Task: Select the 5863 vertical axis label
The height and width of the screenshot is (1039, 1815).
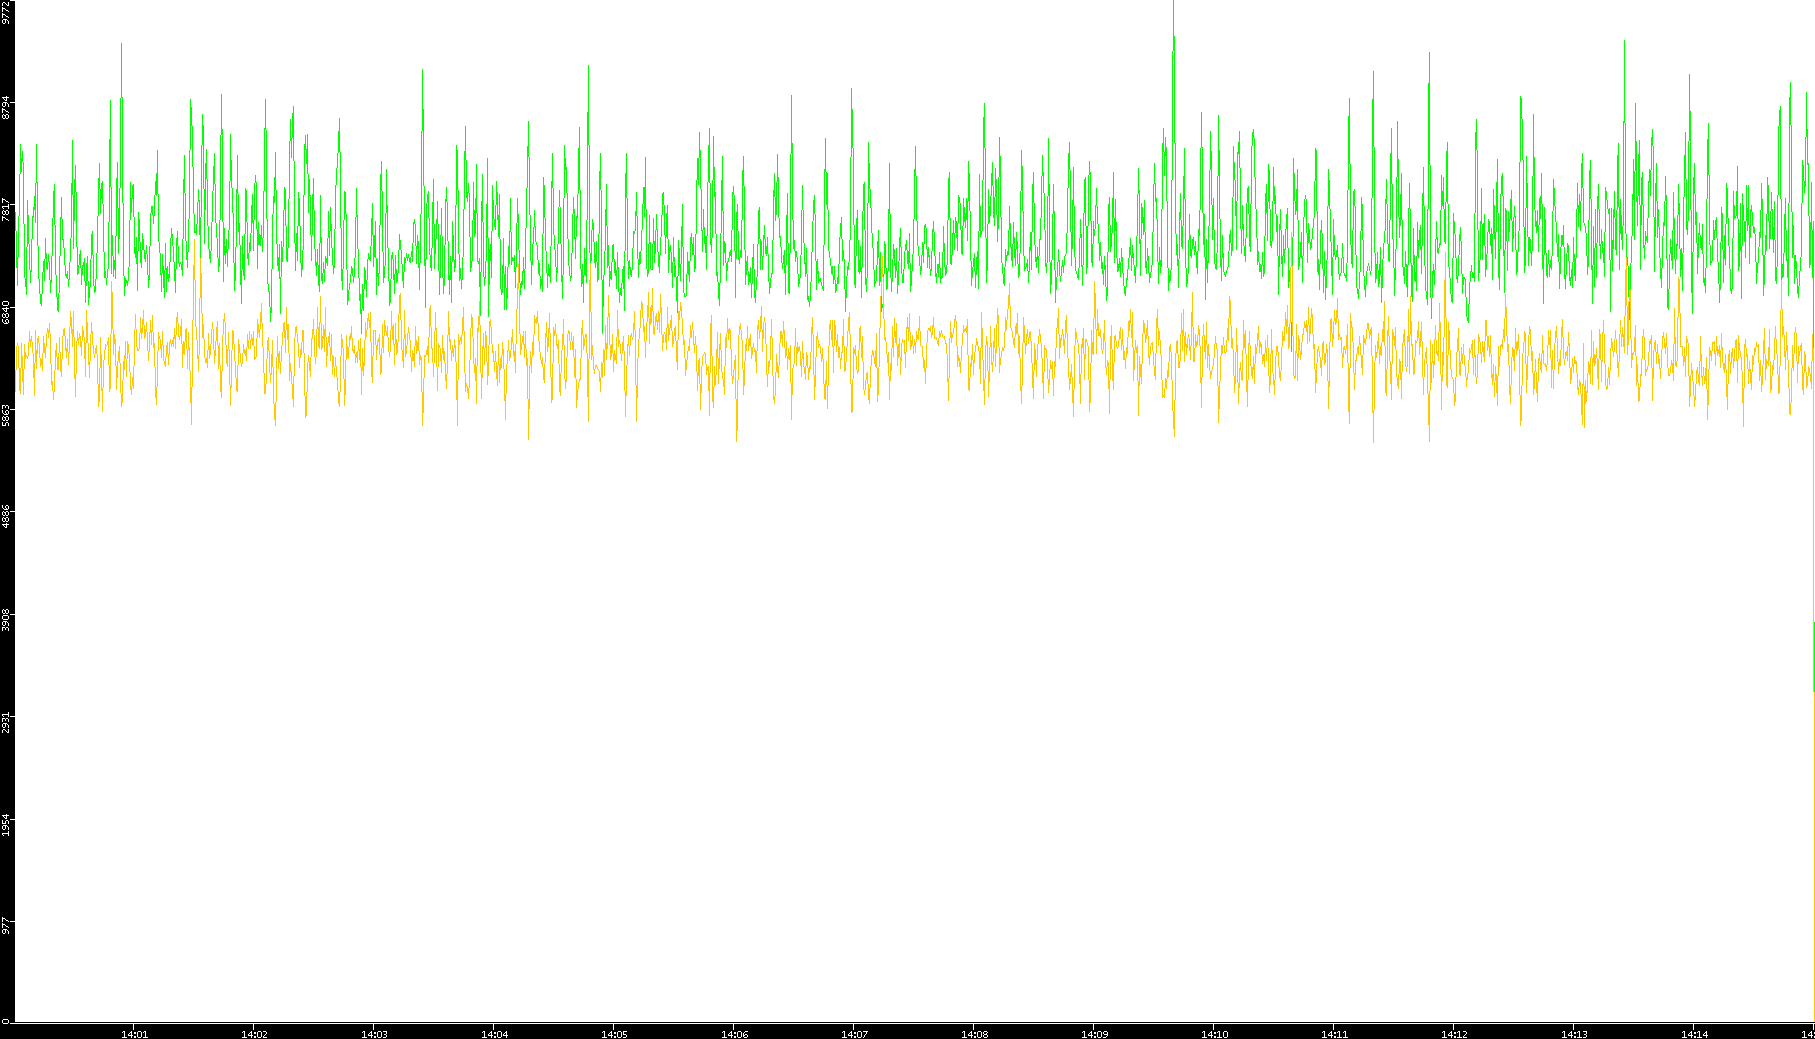Action: pyautogui.click(x=6, y=415)
